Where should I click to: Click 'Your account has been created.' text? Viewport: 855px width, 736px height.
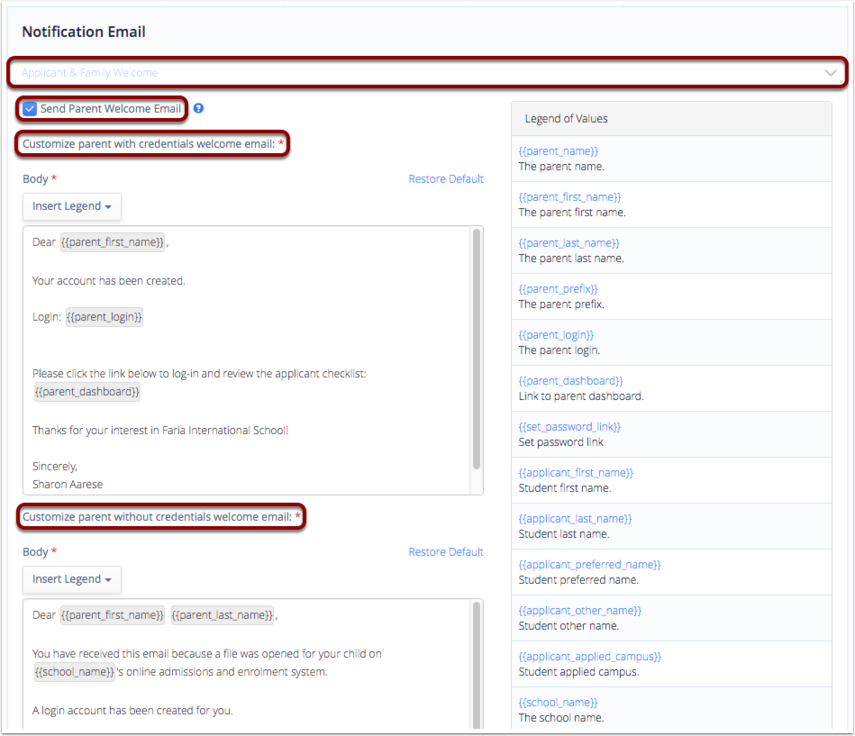(x=109, y=281)
